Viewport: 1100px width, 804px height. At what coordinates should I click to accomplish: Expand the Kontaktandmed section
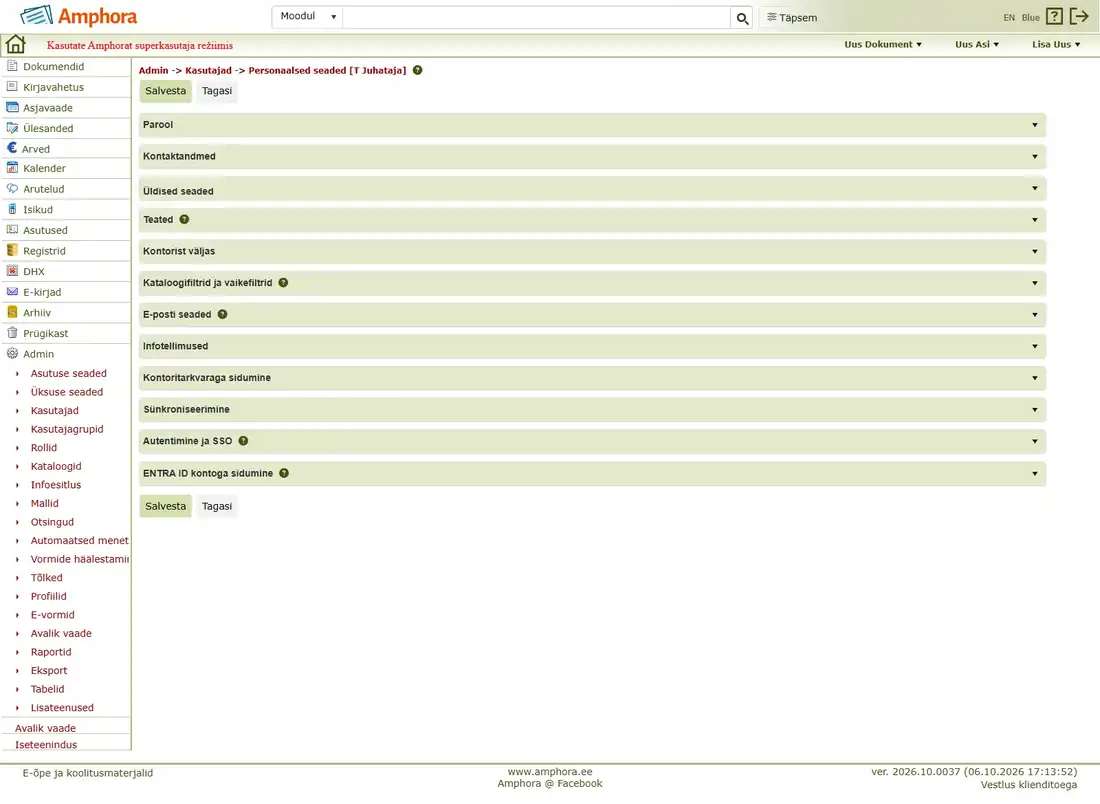[592, 156]
